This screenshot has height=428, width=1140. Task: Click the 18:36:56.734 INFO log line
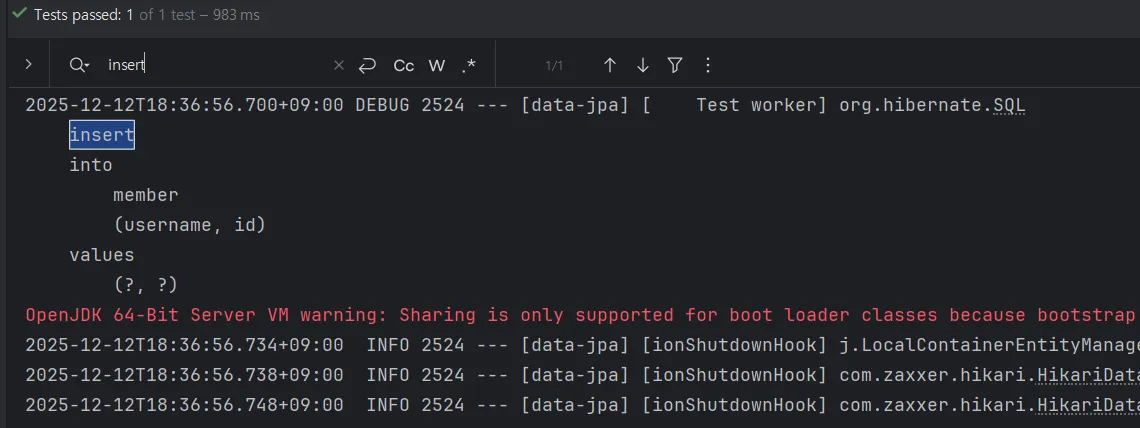coord(580,345)
